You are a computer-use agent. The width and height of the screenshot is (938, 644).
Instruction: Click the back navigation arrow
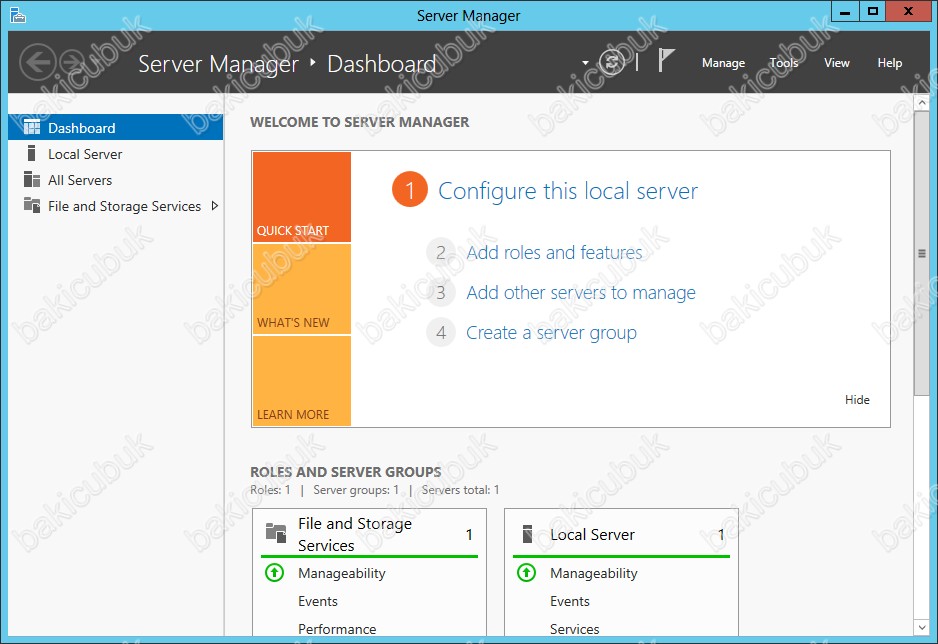(x=38, y=62)
